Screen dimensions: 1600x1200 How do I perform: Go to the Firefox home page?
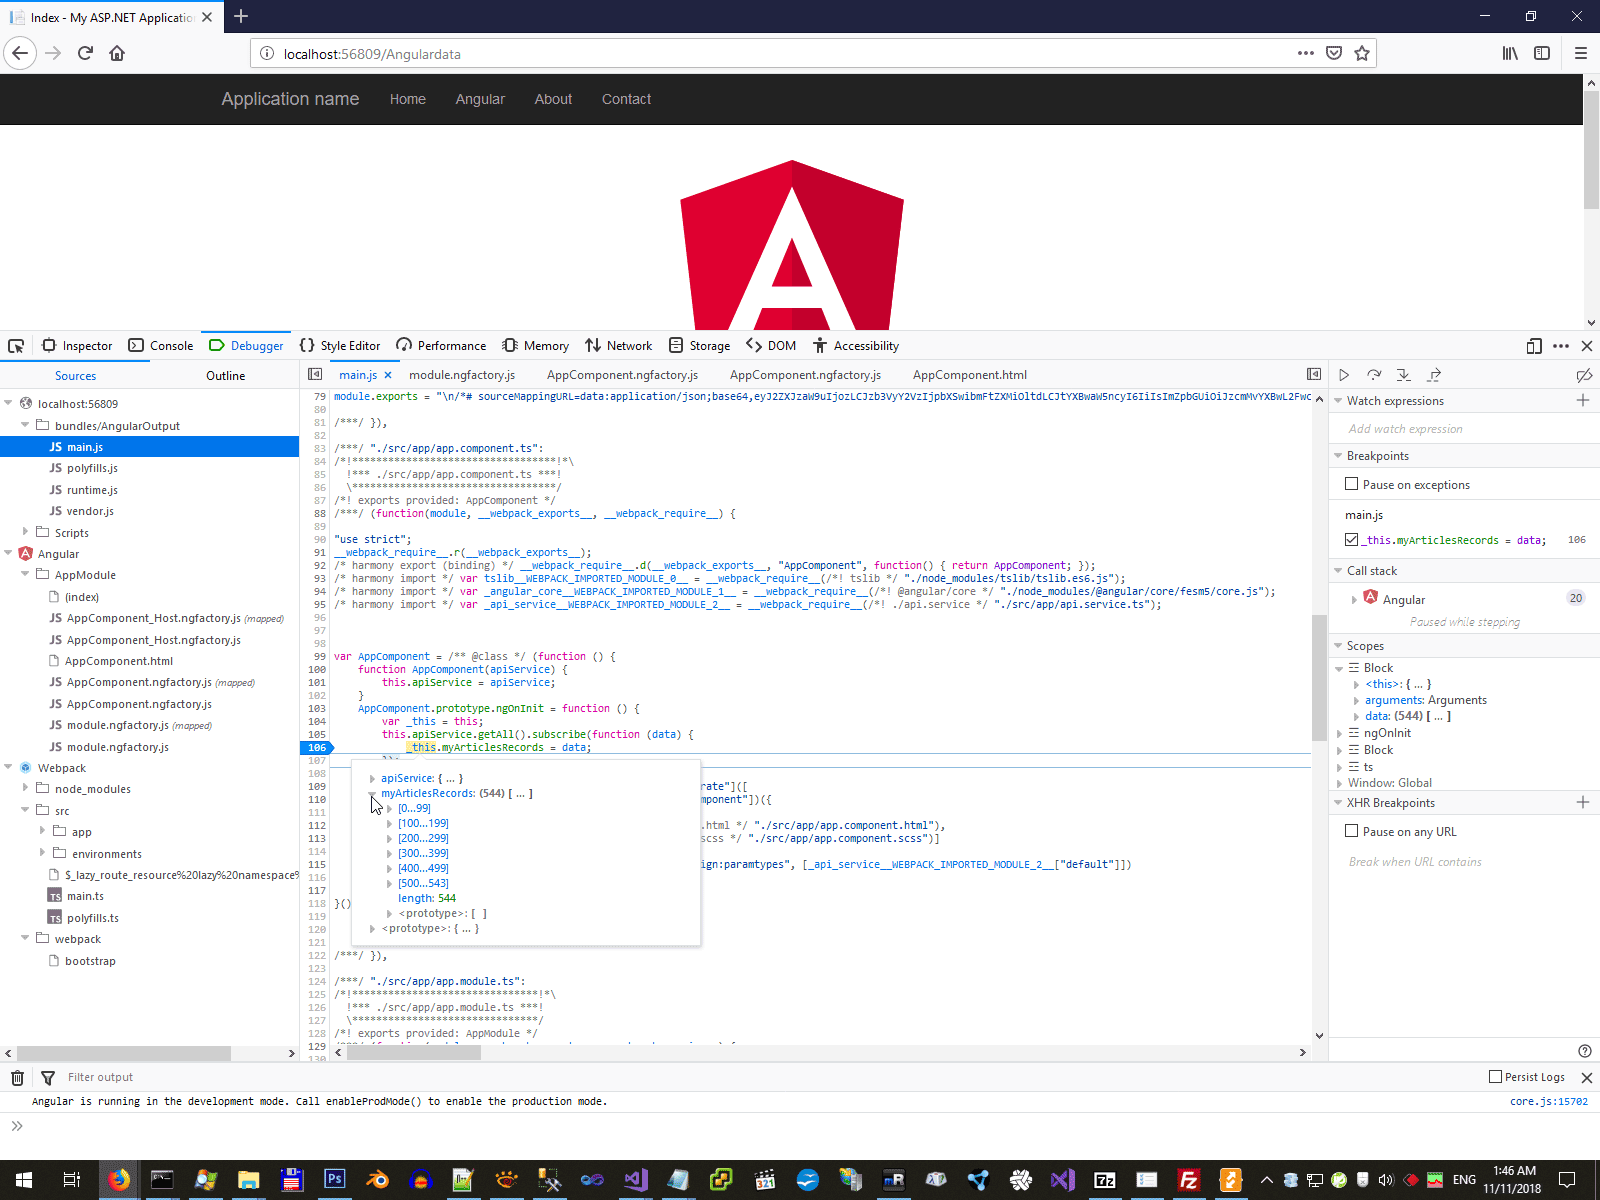117,53
